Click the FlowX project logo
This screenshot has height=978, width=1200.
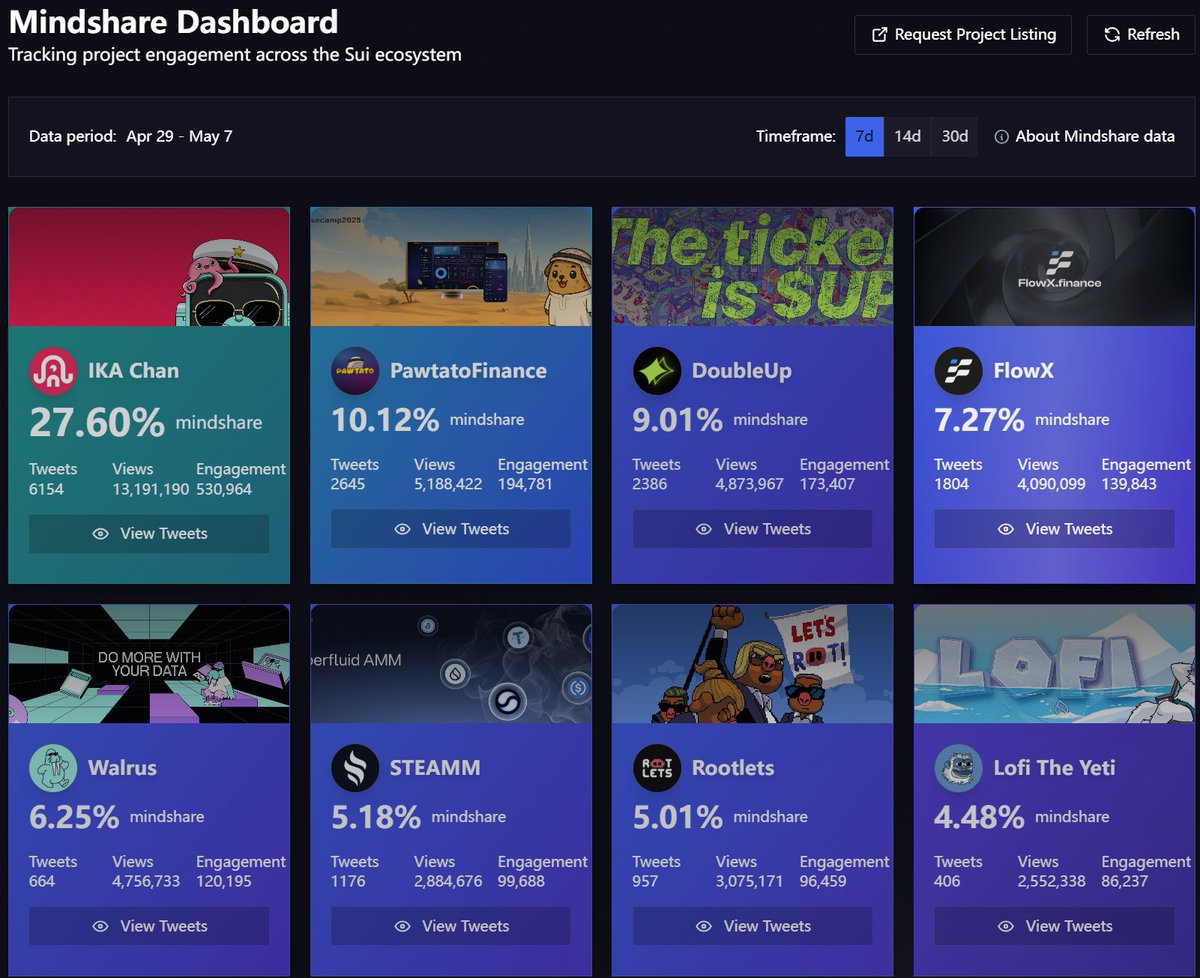click(958, 371)
